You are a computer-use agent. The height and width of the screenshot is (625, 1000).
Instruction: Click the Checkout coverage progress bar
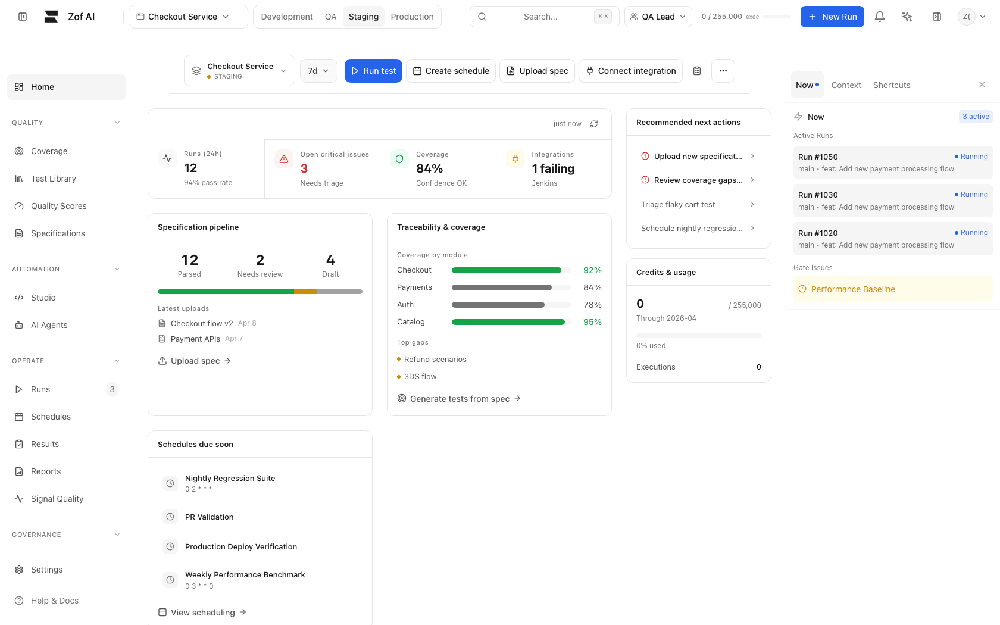point(511,270)
